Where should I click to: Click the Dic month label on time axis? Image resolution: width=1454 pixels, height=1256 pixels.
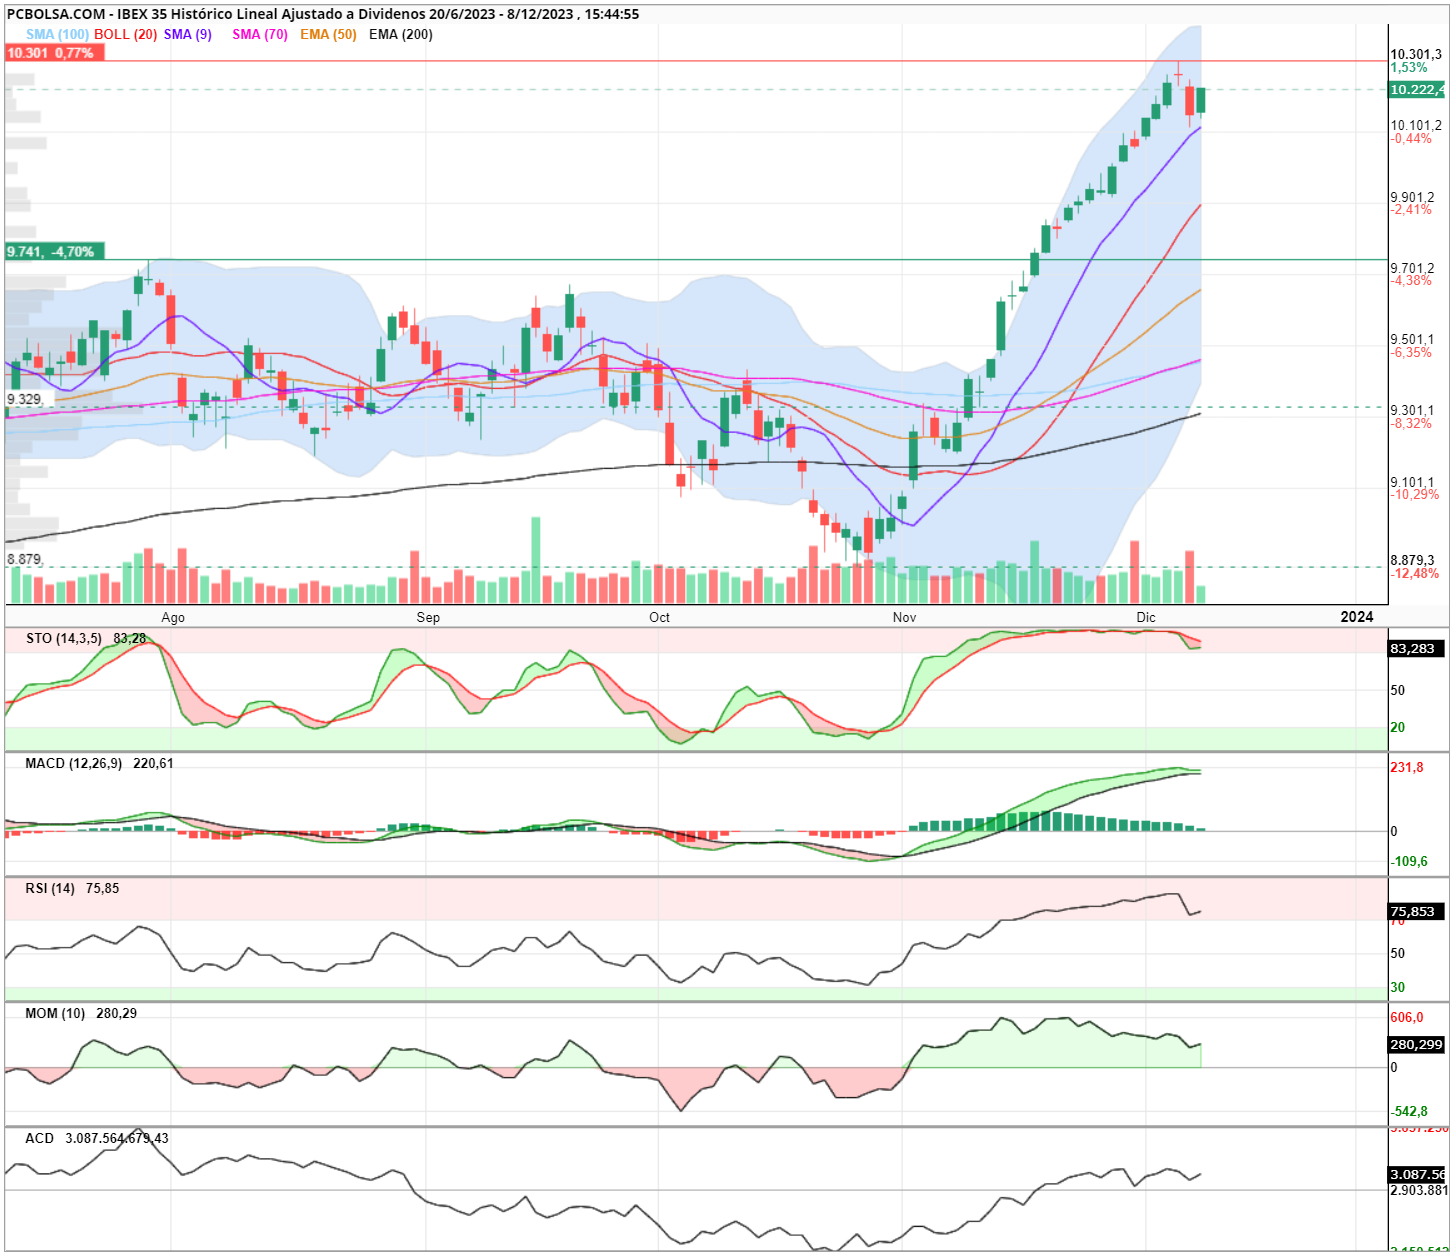(1146, 617)
